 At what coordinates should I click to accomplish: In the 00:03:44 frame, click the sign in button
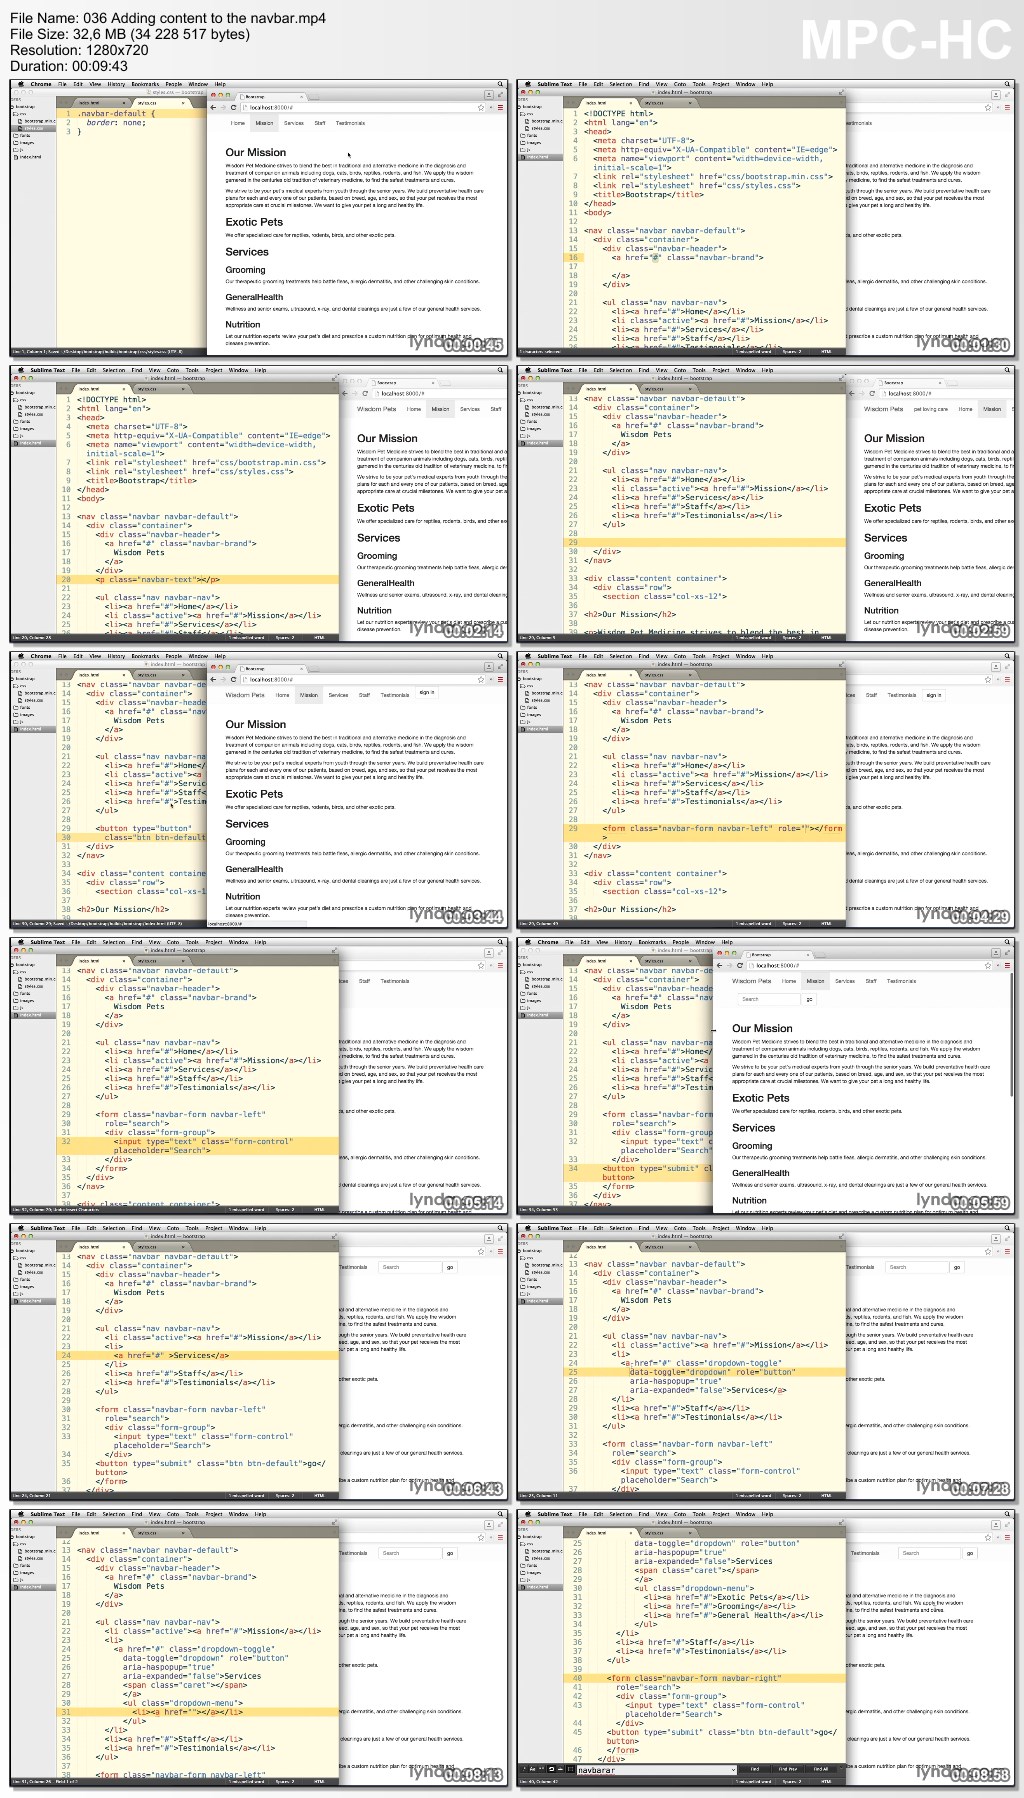pos(427,693)
